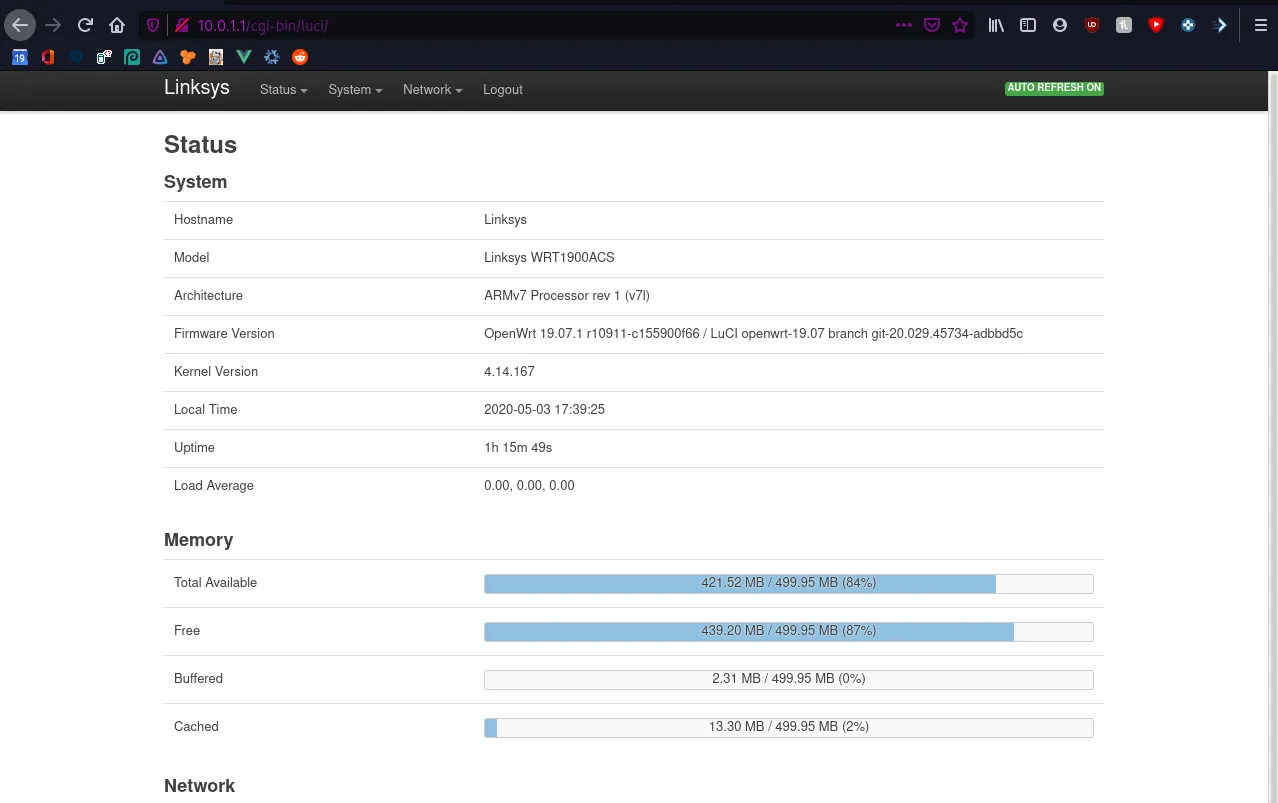Expand the System dropdown menu
This screenshot has height=803, width=1278.
click(355, 90)
